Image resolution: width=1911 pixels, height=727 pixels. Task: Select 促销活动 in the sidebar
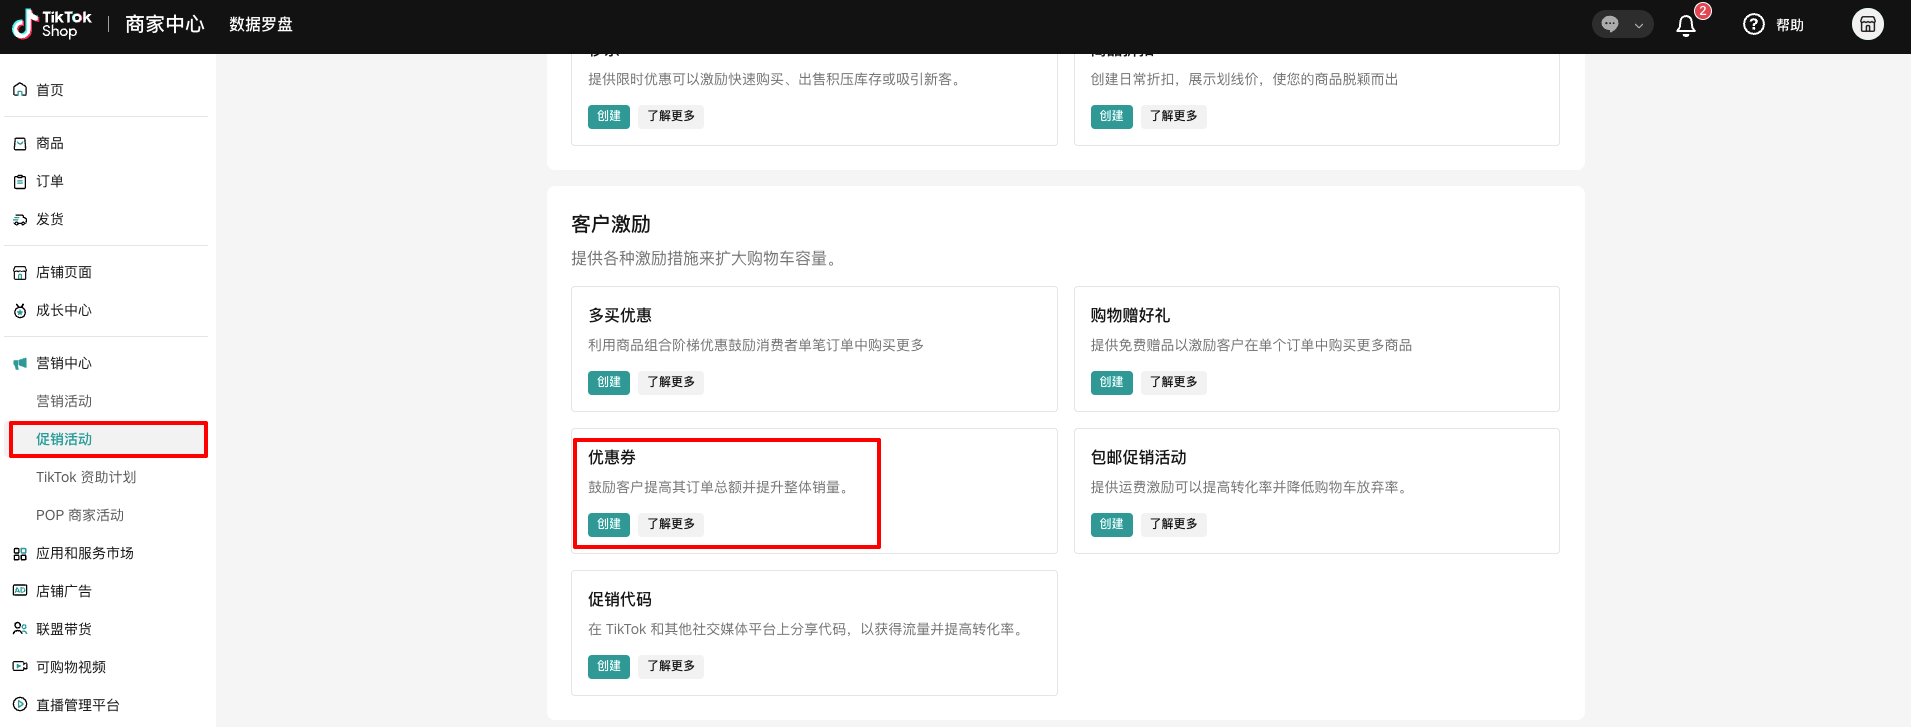tap(64, 440)
